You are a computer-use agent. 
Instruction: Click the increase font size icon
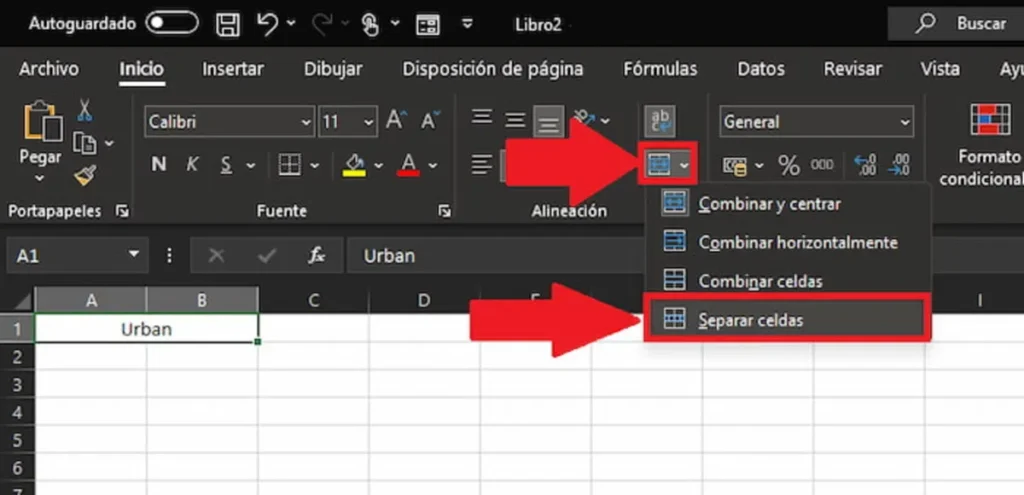pos(396,120)
